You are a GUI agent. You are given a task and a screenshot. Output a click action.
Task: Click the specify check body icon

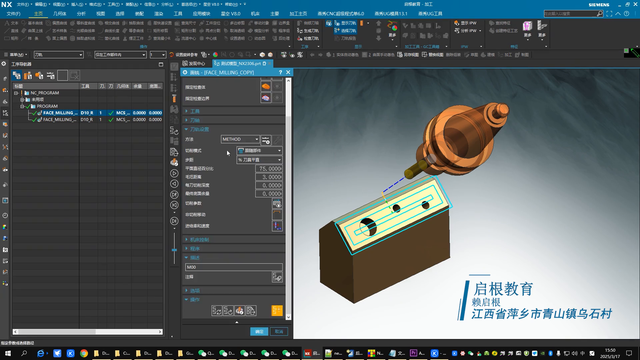(266, 87)
